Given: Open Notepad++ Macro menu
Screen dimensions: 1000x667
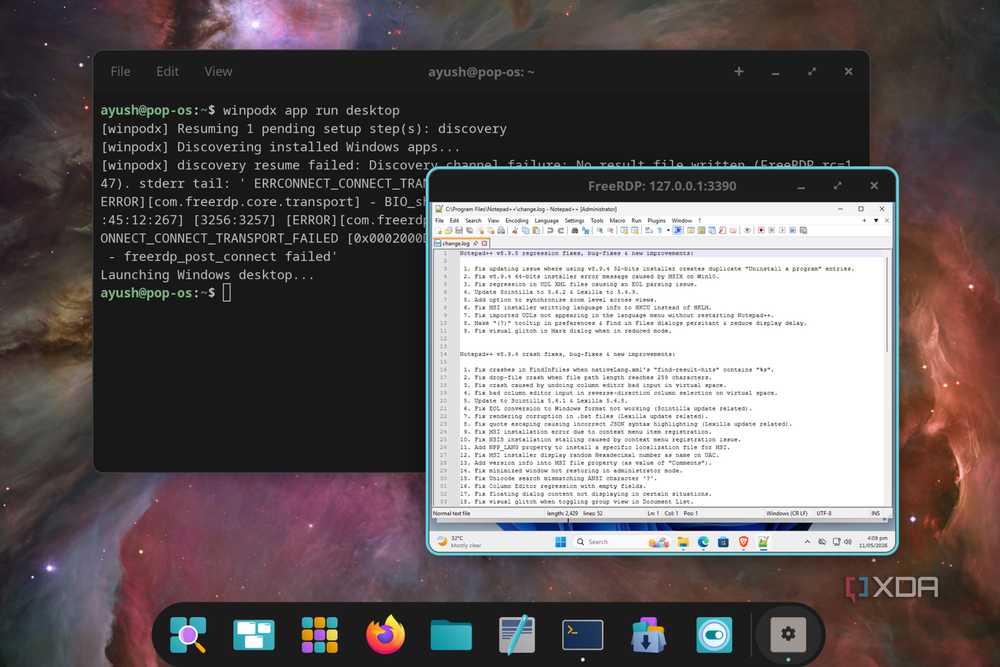Looking at the screenshot, I should [617, 221].
